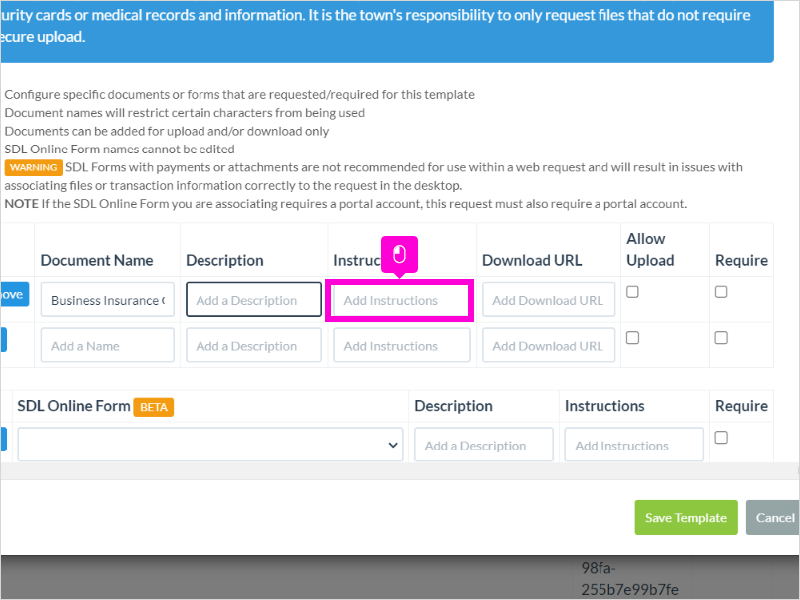Click SDL form Add a Description field
The width and height of the screenshot is (800, 600).
(x=484, y=444)
